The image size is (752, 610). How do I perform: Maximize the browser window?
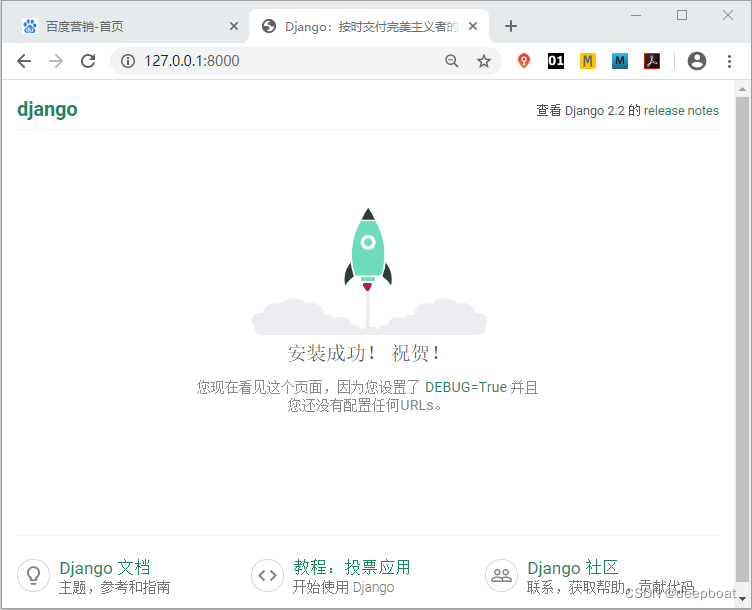(x=682, y=15)
